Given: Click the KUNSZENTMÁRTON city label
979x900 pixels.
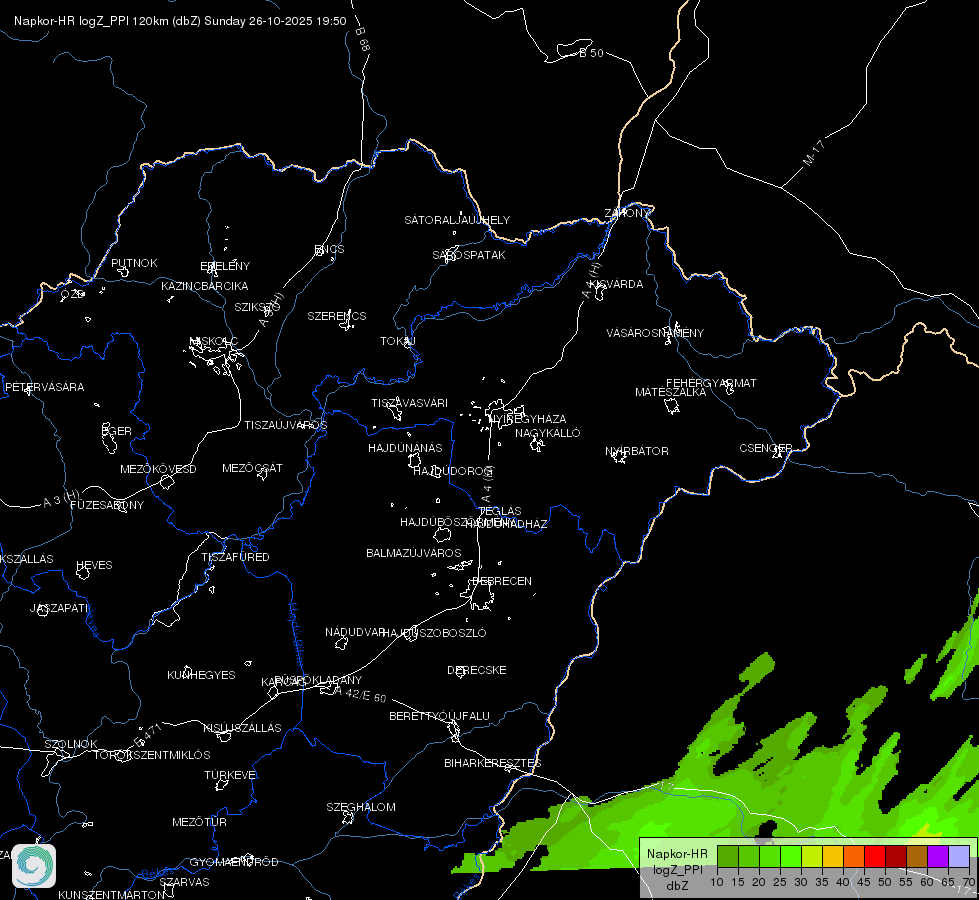Looking at the screenshot, I should (112, 894).
